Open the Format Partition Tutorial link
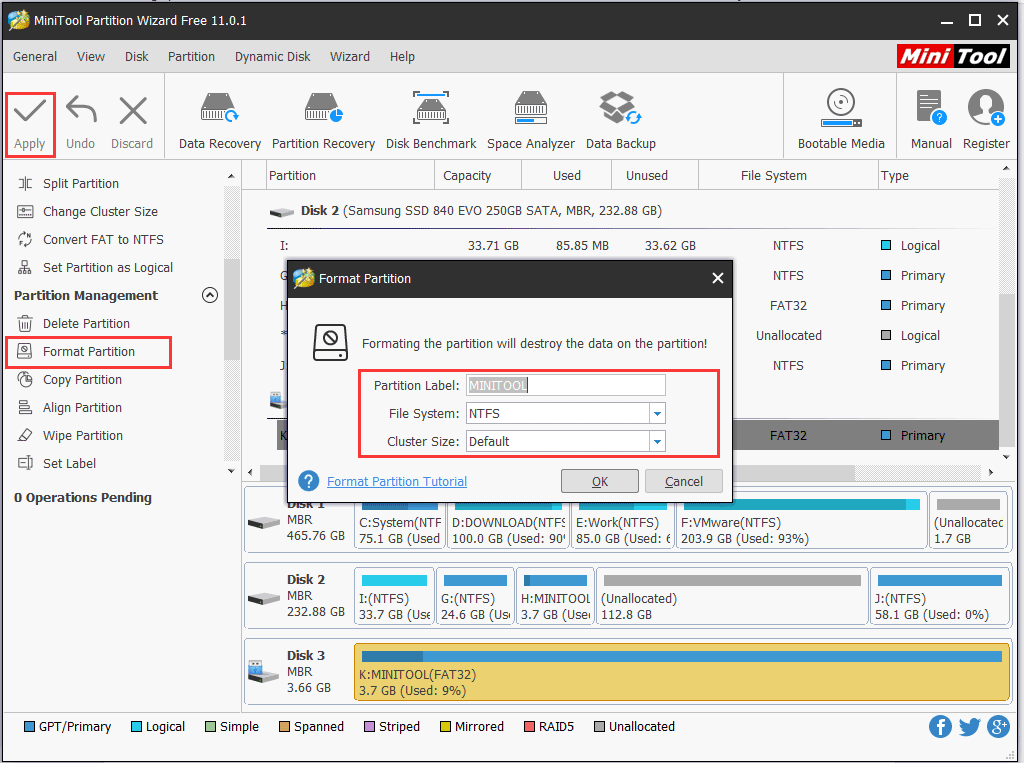This screenshot has height=763, width=1024. tap(397, 481)
